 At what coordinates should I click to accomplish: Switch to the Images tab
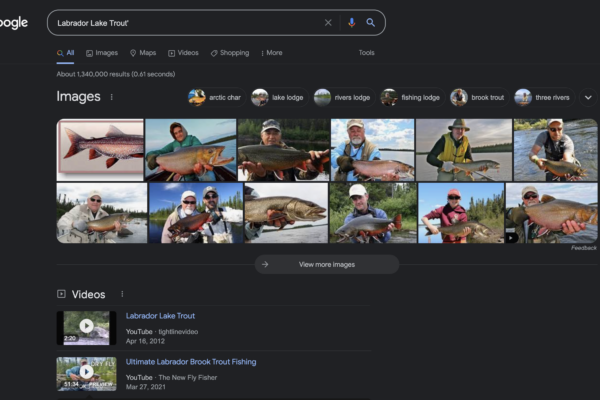pyautogui.click(x=101, y=53)
